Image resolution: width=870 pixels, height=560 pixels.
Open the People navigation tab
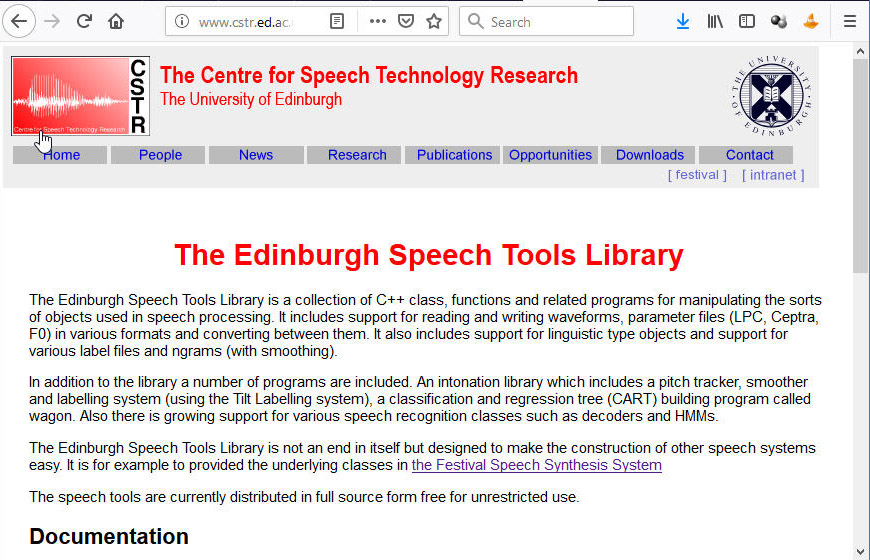[x=160, y=155]
